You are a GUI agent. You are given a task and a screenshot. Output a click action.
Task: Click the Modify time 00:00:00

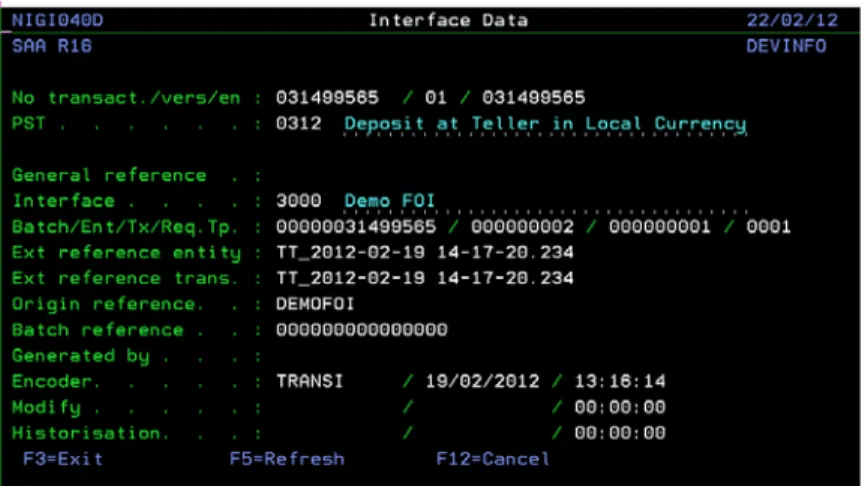[620, 407]
